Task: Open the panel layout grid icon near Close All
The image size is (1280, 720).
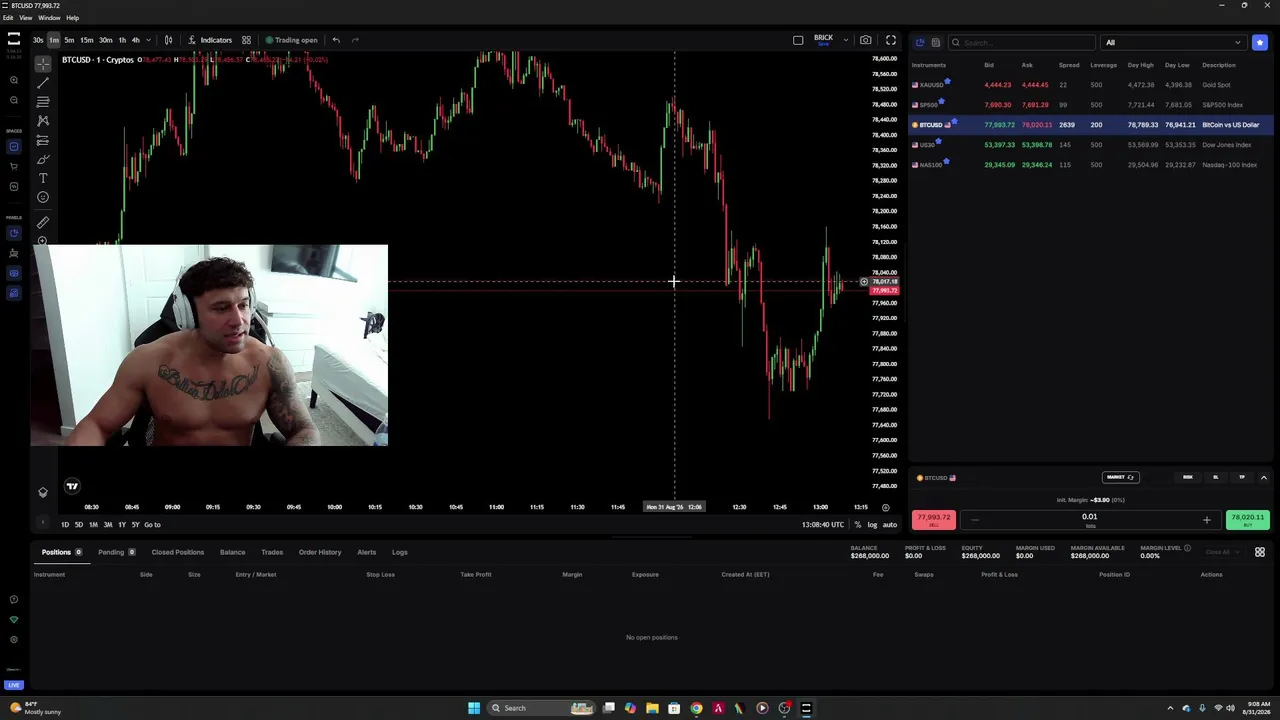Action: 1260,552
